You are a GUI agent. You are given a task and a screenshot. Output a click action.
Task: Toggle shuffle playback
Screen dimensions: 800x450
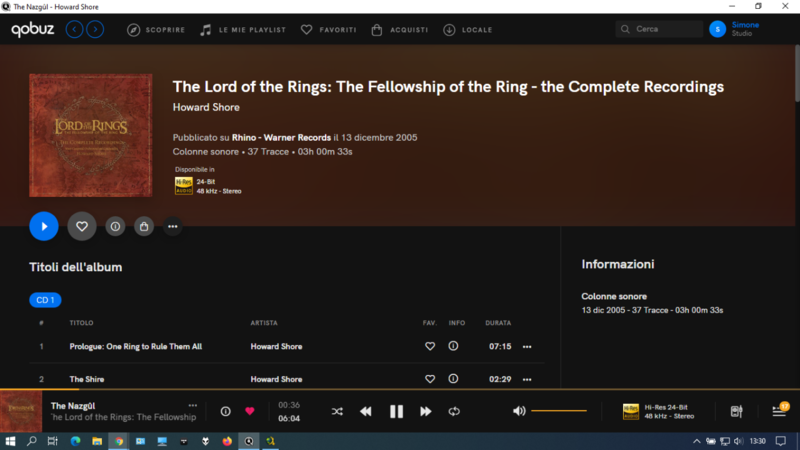click(x=337, y=411)
